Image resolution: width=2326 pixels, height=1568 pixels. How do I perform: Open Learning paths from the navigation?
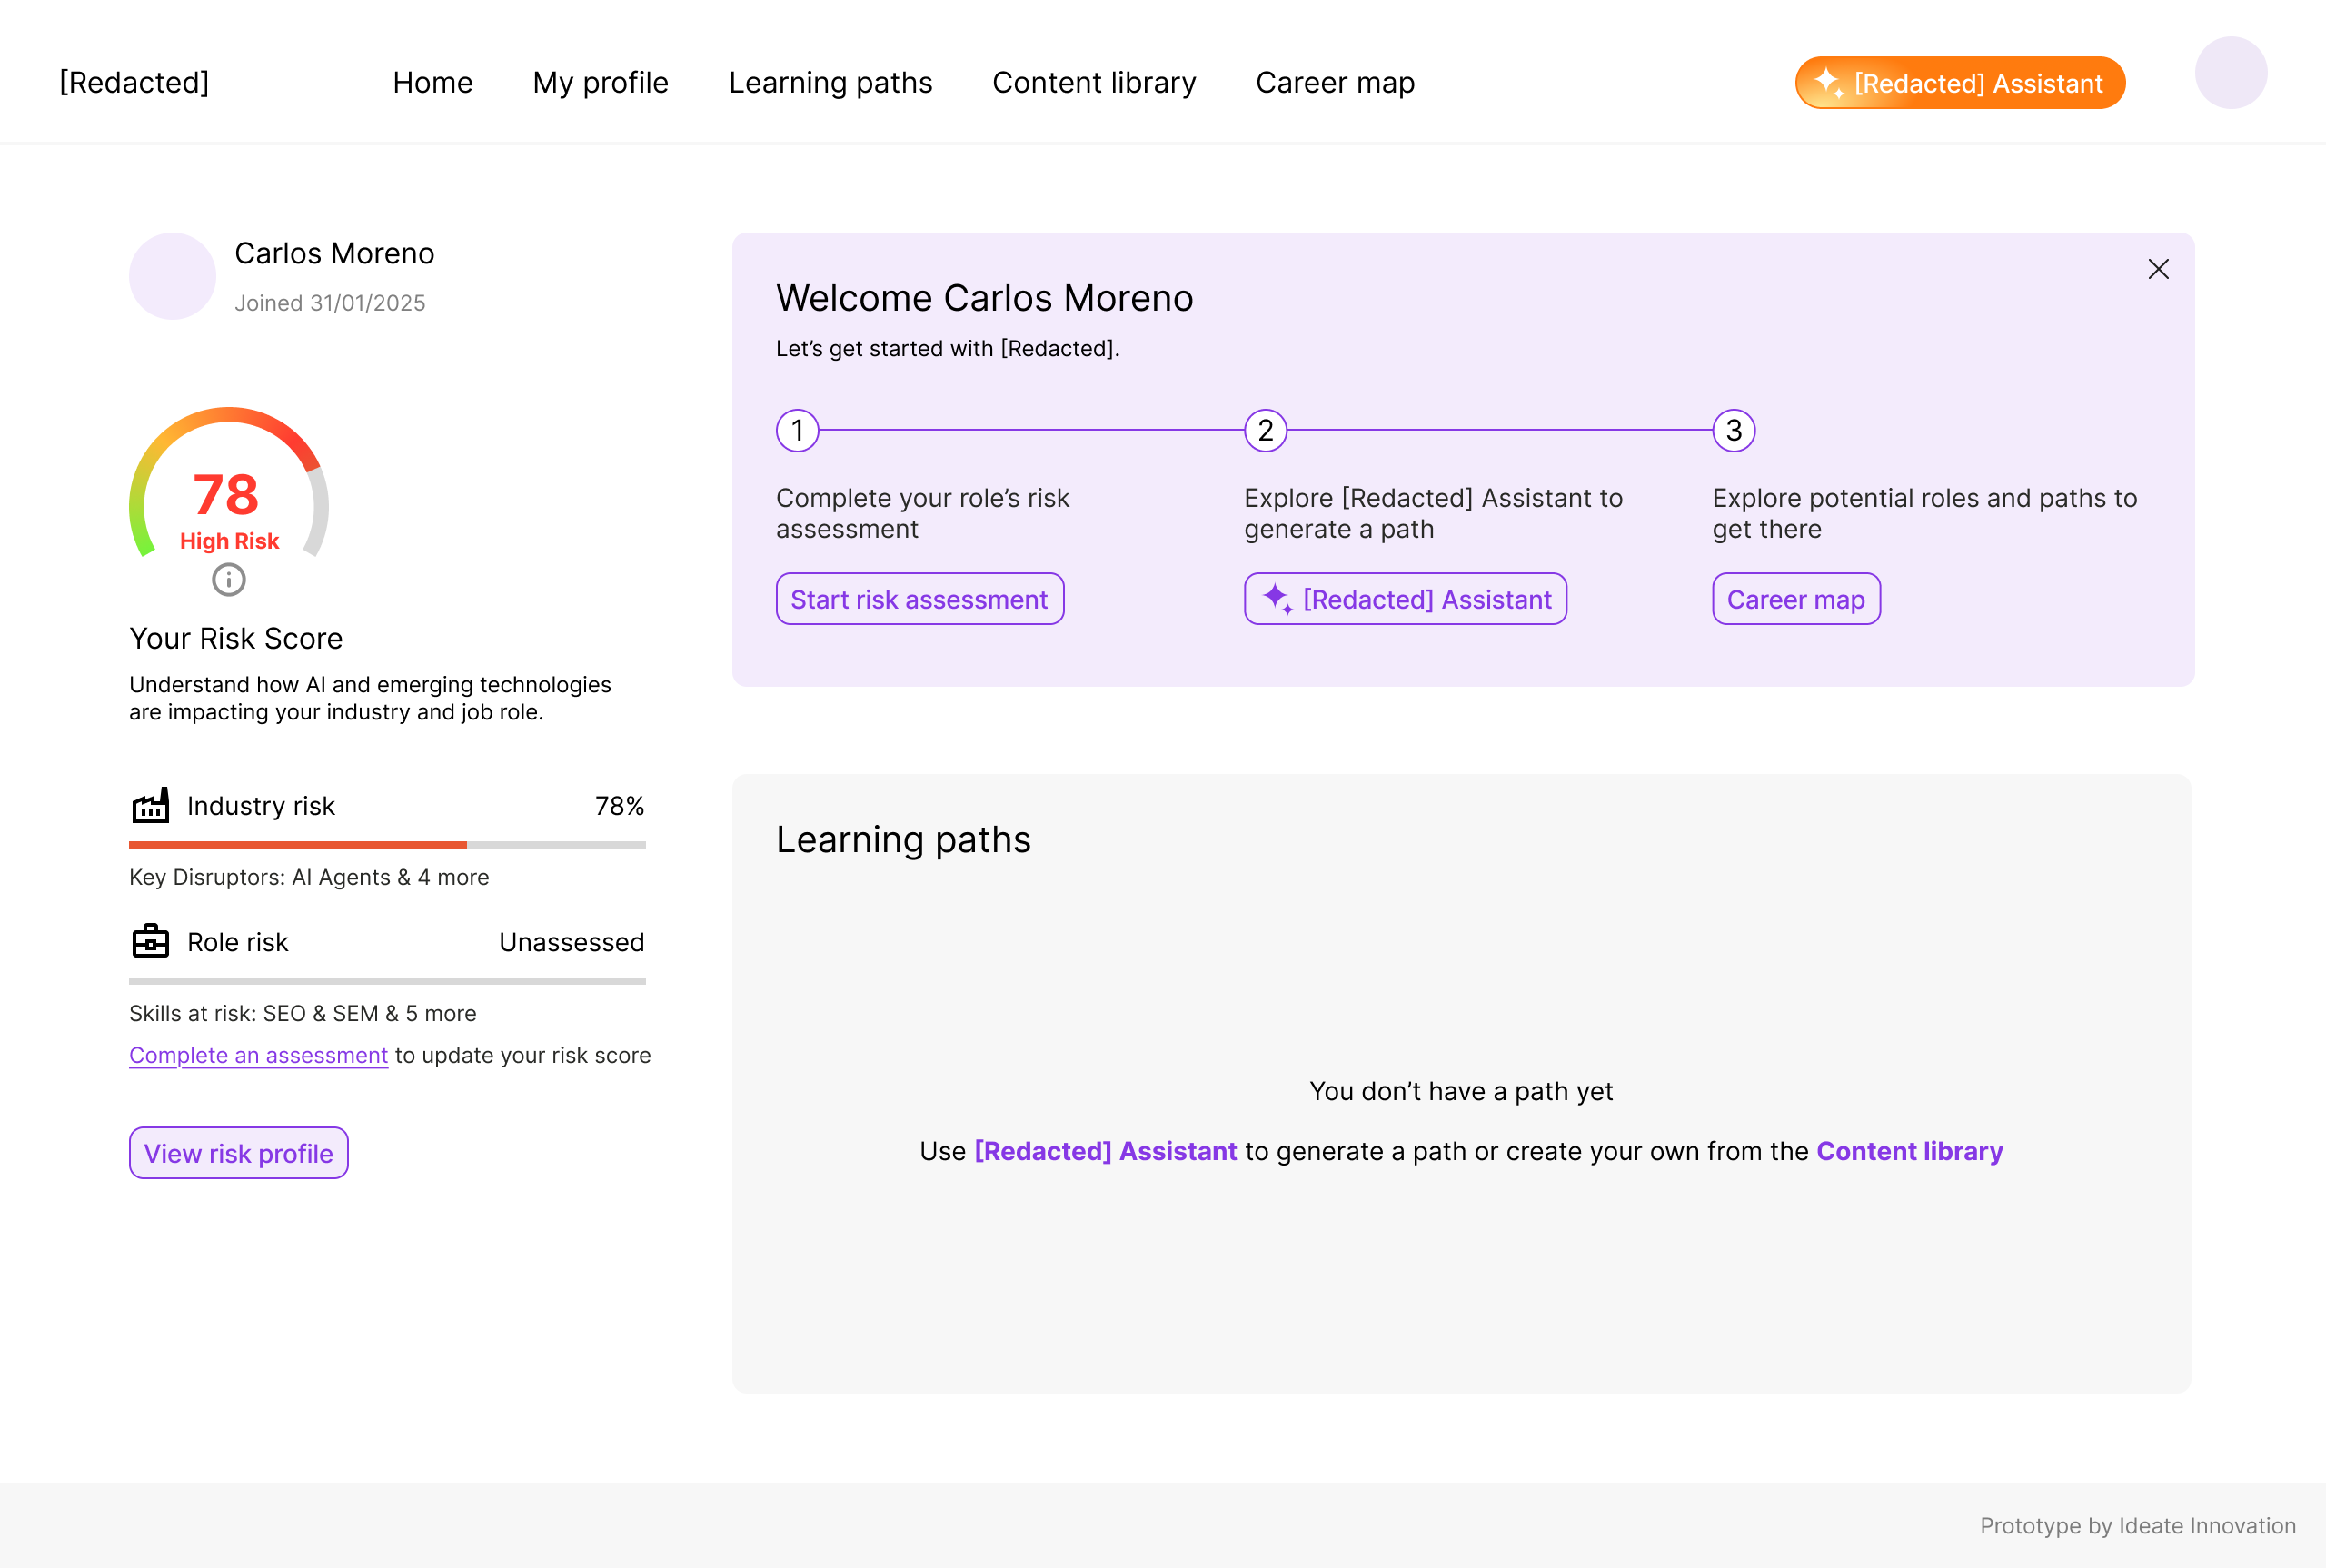point(830,83)
